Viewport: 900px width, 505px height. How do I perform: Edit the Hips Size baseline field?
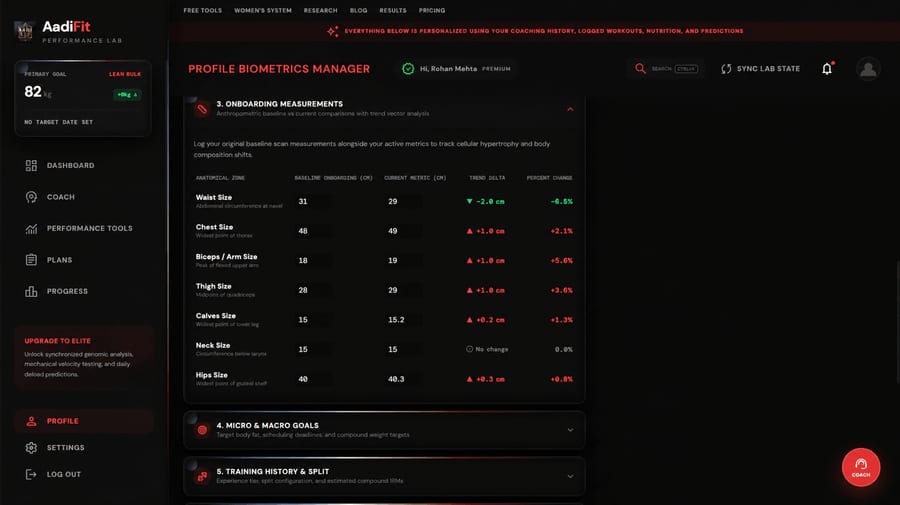point(313,379)
